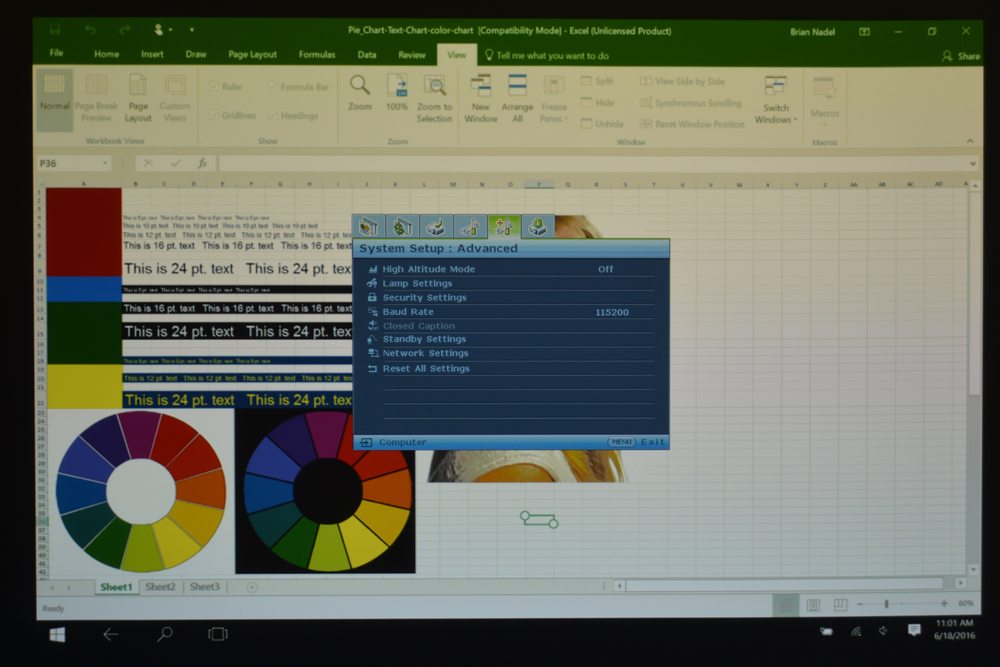Viewport: 1000px width, 667px height.
Task: Switch to Page Break Preview in ribbon
Action: coord(96,99)
